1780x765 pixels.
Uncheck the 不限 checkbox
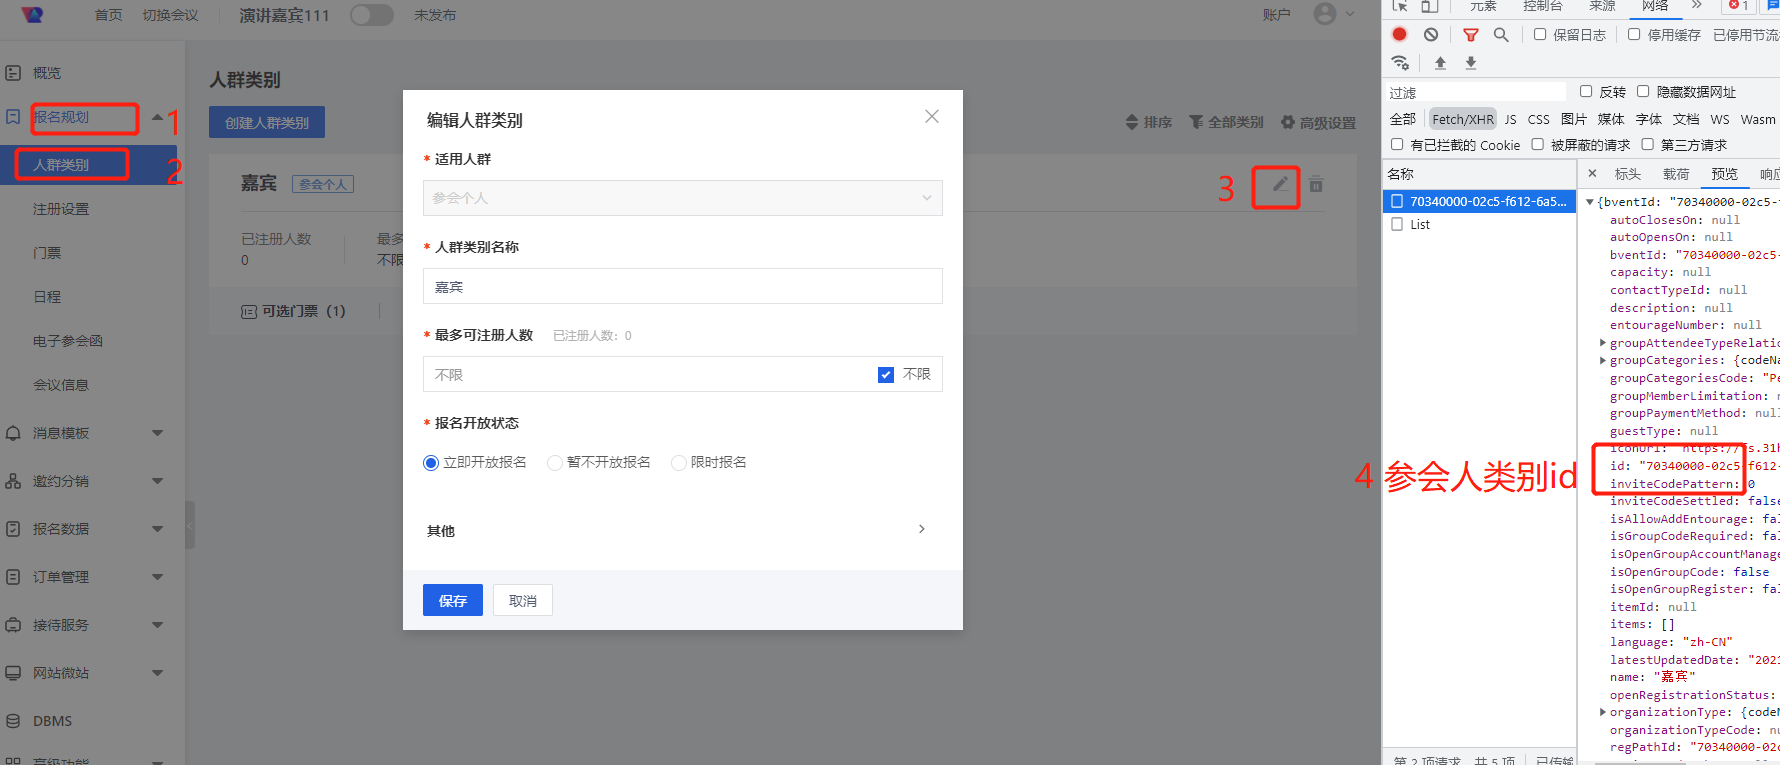click(886, 375)
